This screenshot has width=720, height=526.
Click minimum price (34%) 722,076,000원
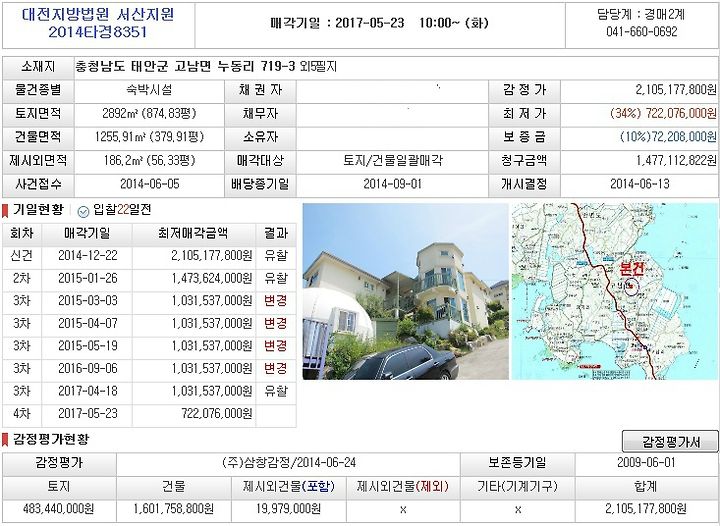[x=663, y=113]
